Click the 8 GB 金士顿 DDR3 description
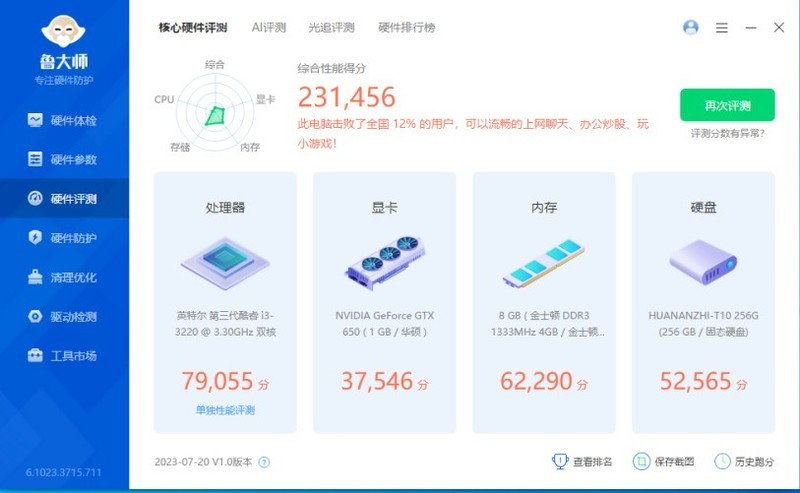 coord(547,324)
